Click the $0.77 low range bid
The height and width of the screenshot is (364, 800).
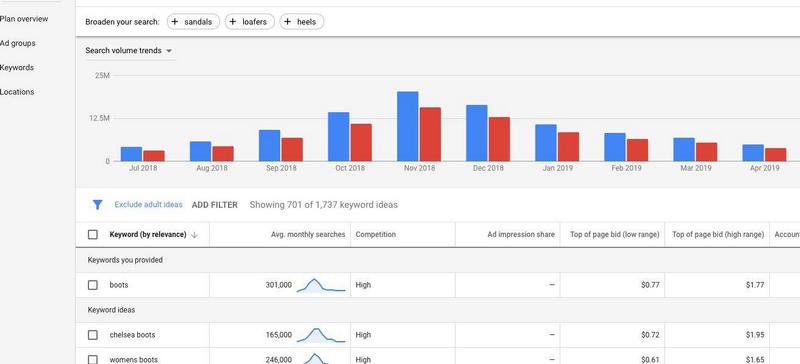coord(650,285)
